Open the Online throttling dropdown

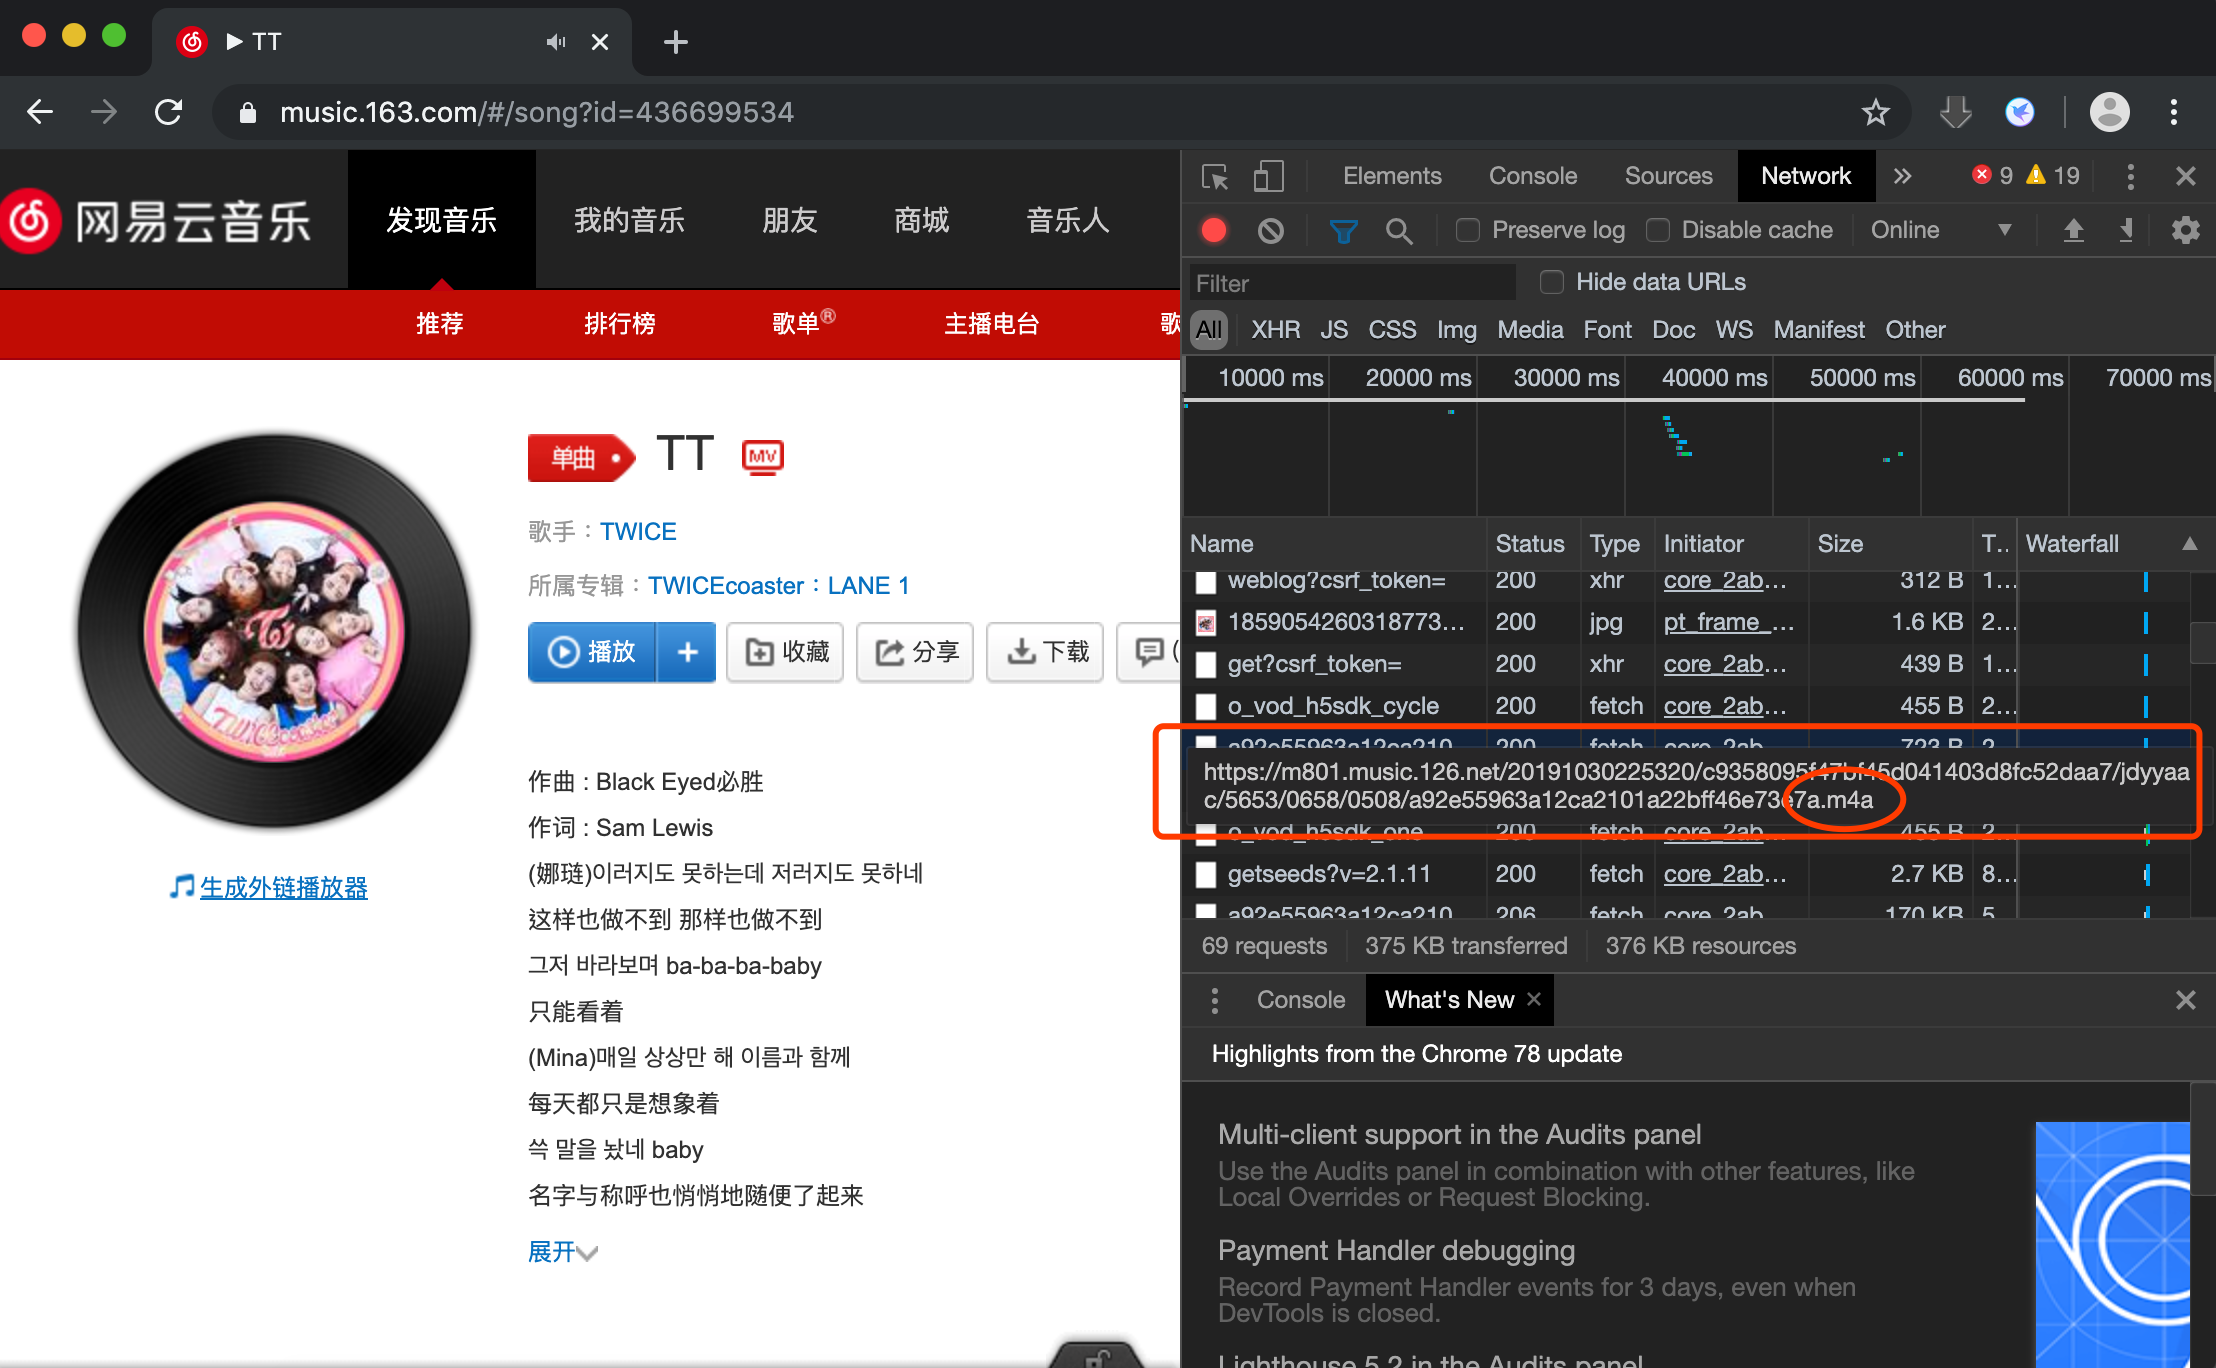pos(1940,230)
